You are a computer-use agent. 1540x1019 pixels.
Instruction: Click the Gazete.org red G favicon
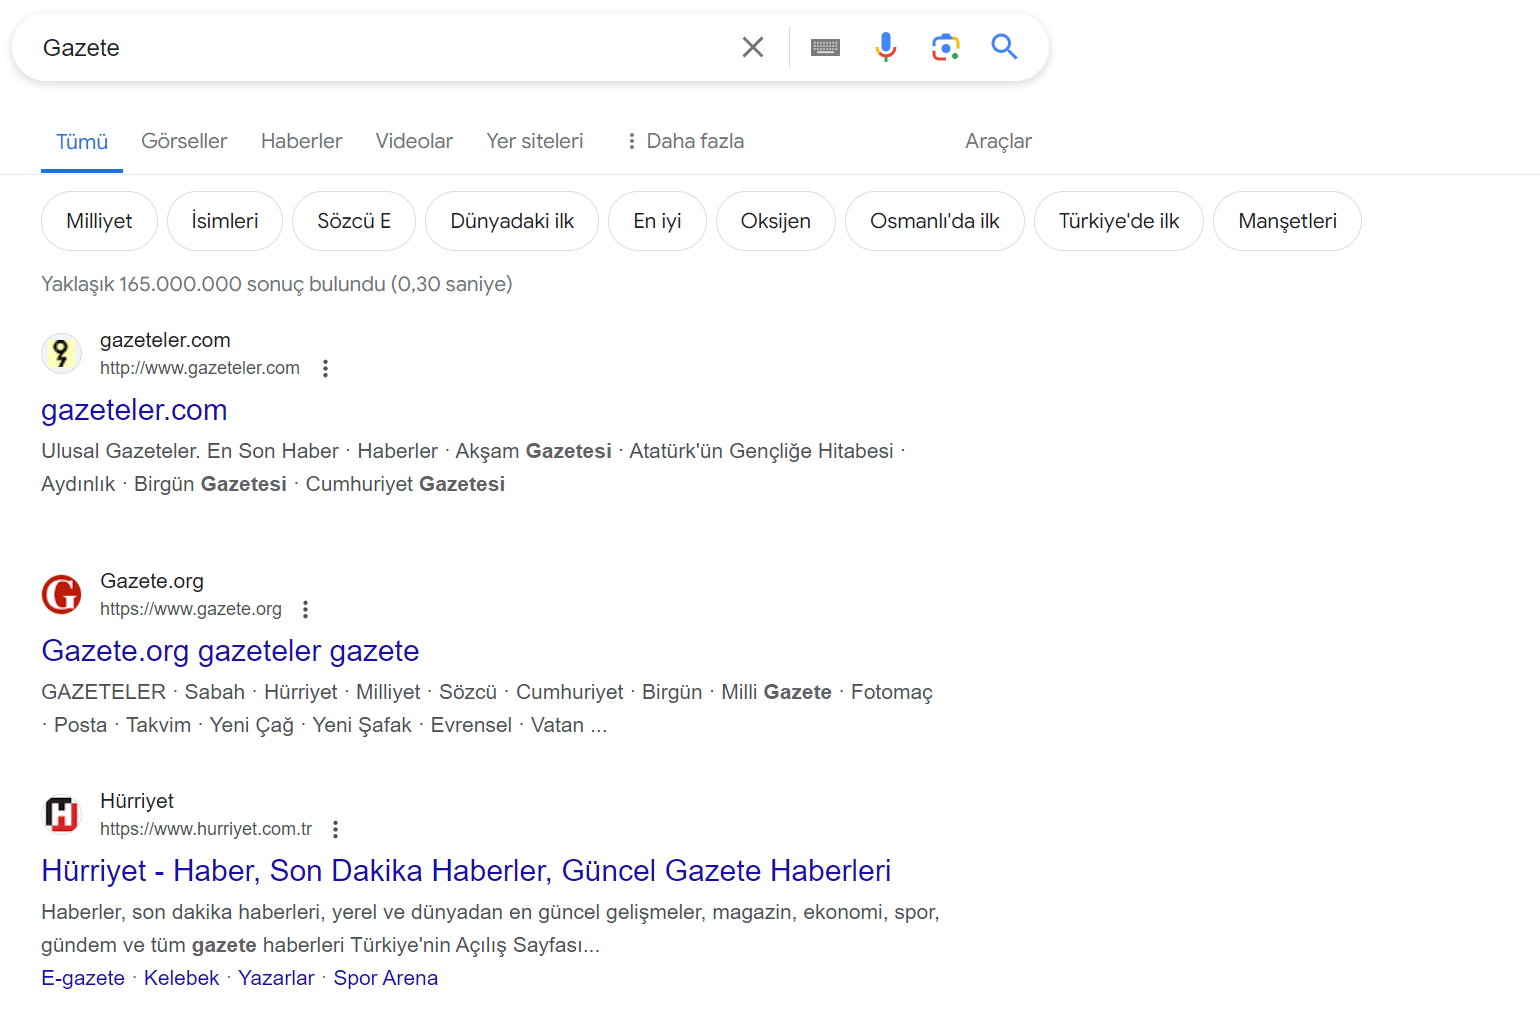click(x=61, y=594)
